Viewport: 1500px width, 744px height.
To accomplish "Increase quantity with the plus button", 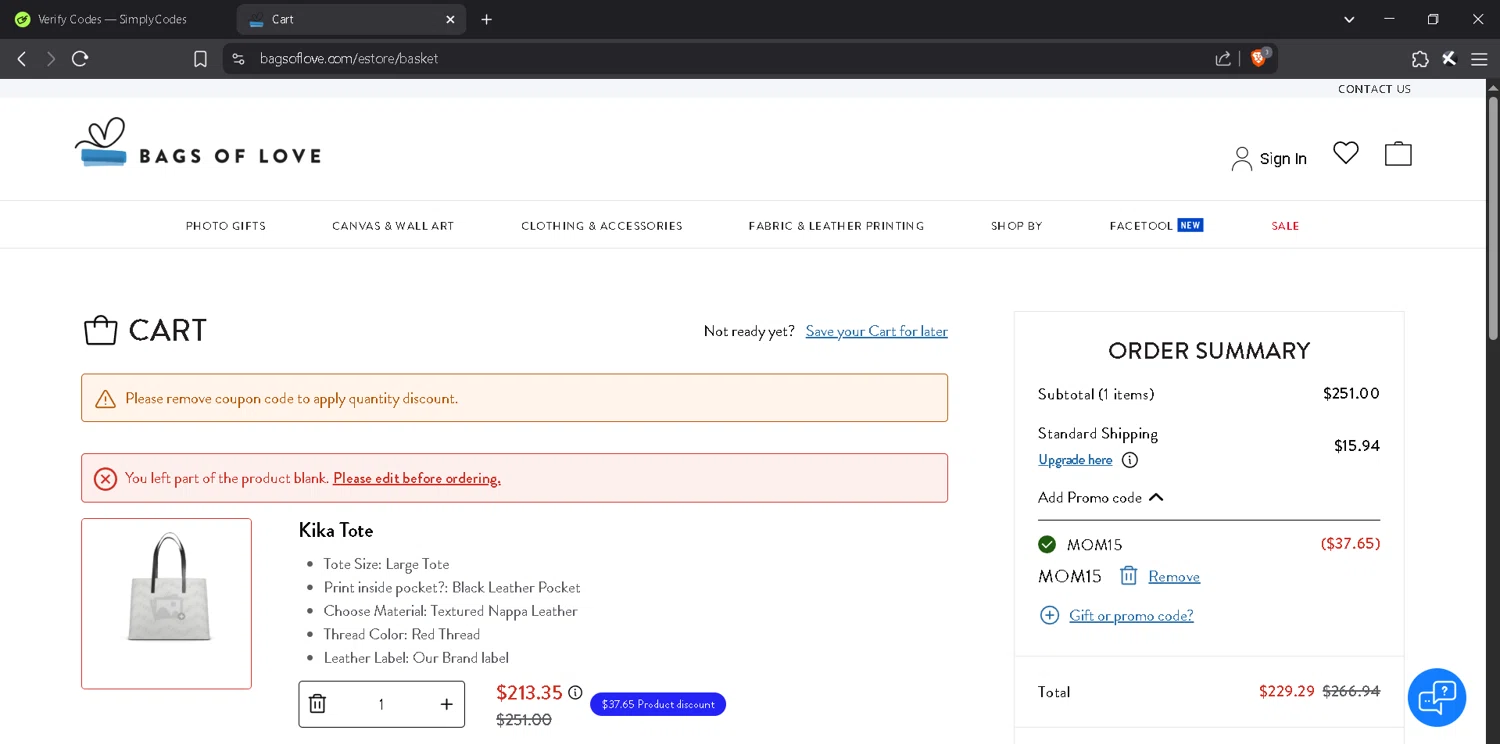I will pyautogui.click(x=446, y=704).
